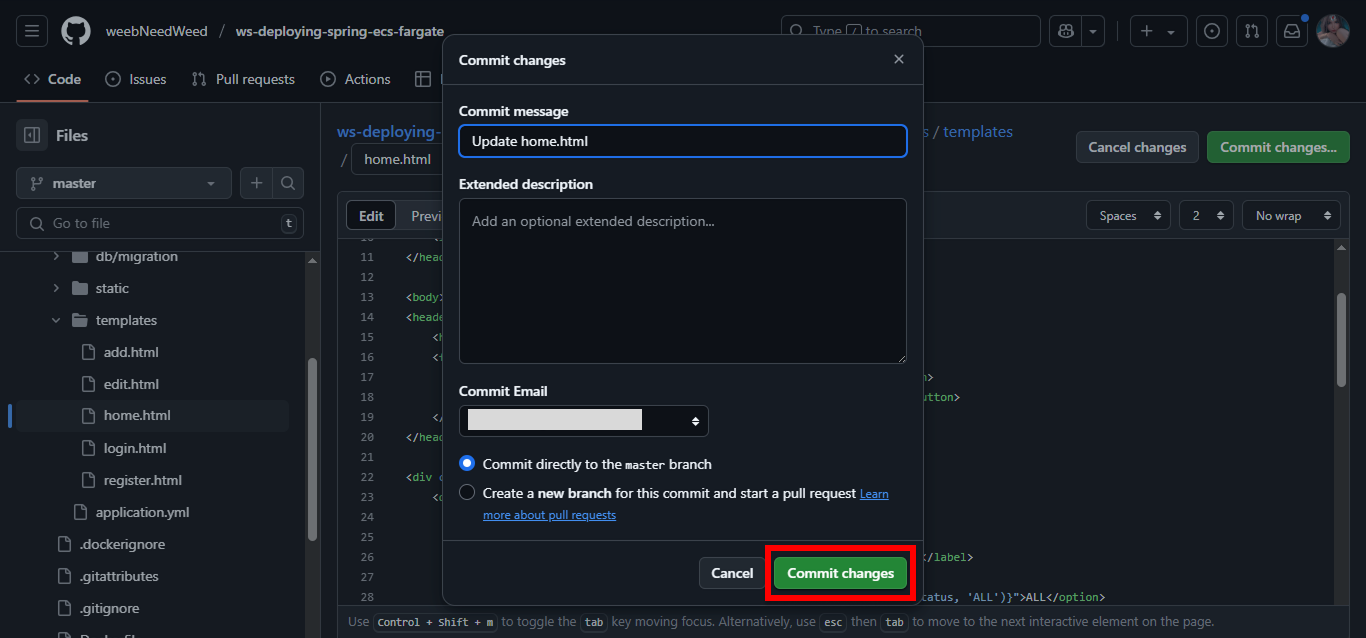The width and height of the screenshot is (1366, 638).
Task: Switch to the Pull requests tab
Action: [x=243, y=79]
